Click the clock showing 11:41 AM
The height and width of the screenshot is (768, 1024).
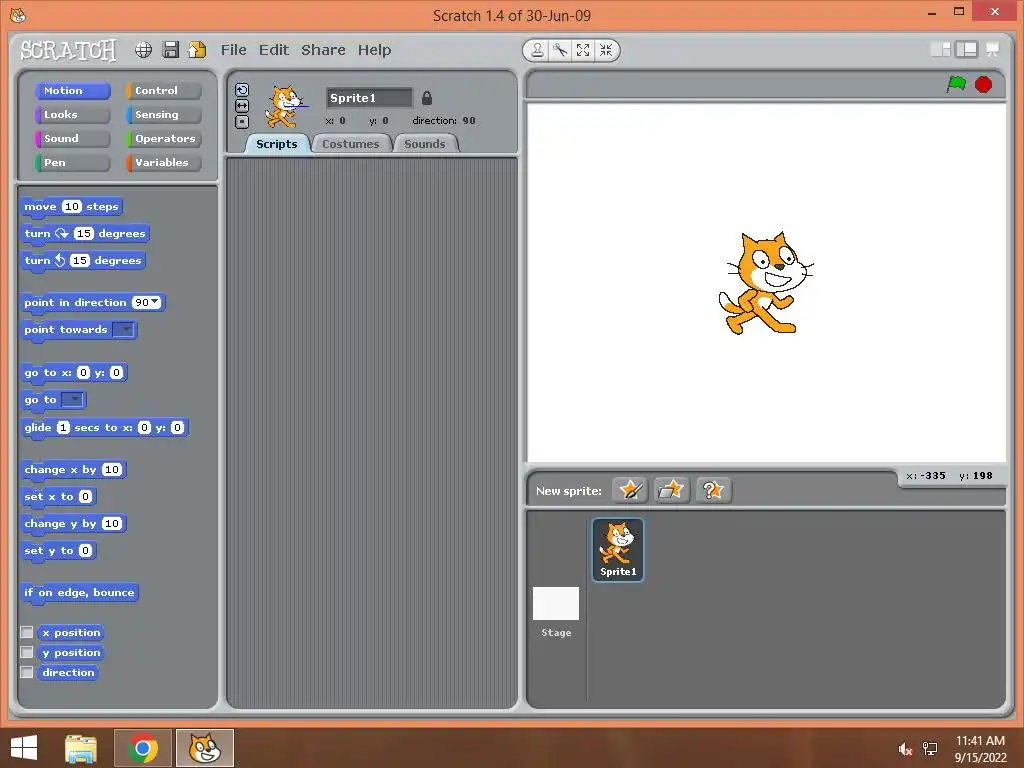(x=980, y=741)
